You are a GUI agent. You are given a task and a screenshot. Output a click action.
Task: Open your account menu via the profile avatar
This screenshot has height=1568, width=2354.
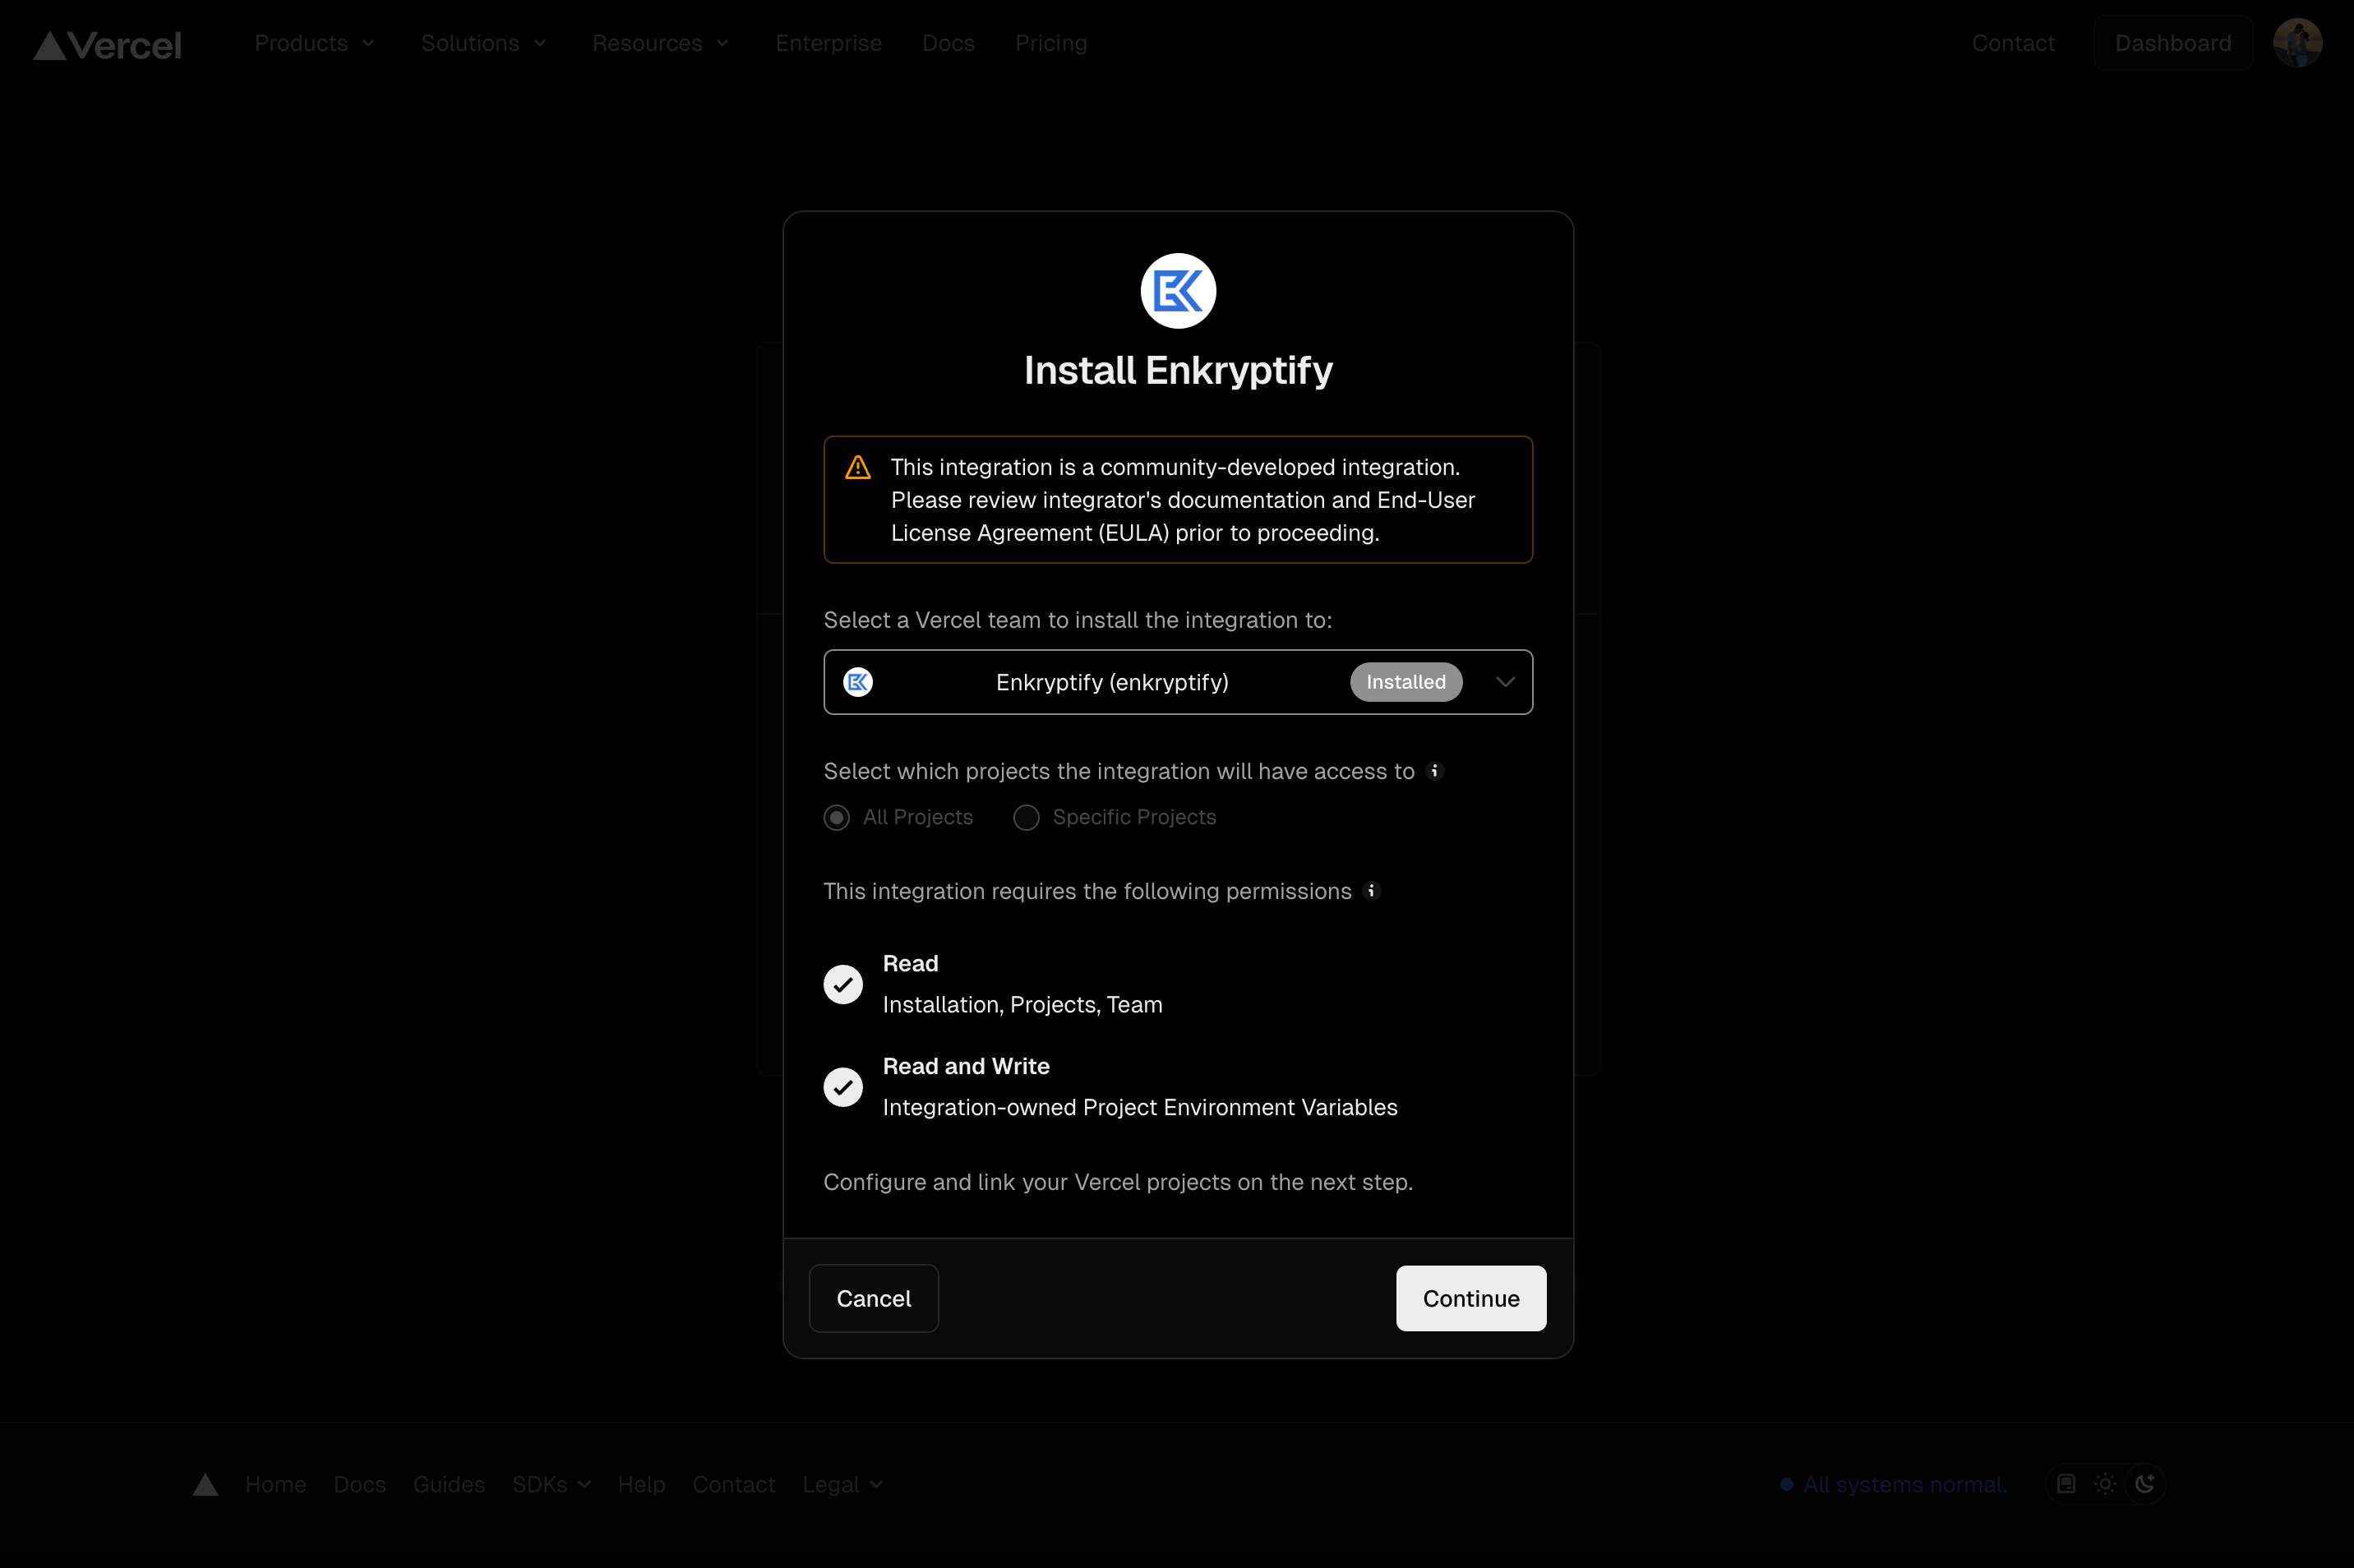coord(2297,42)
